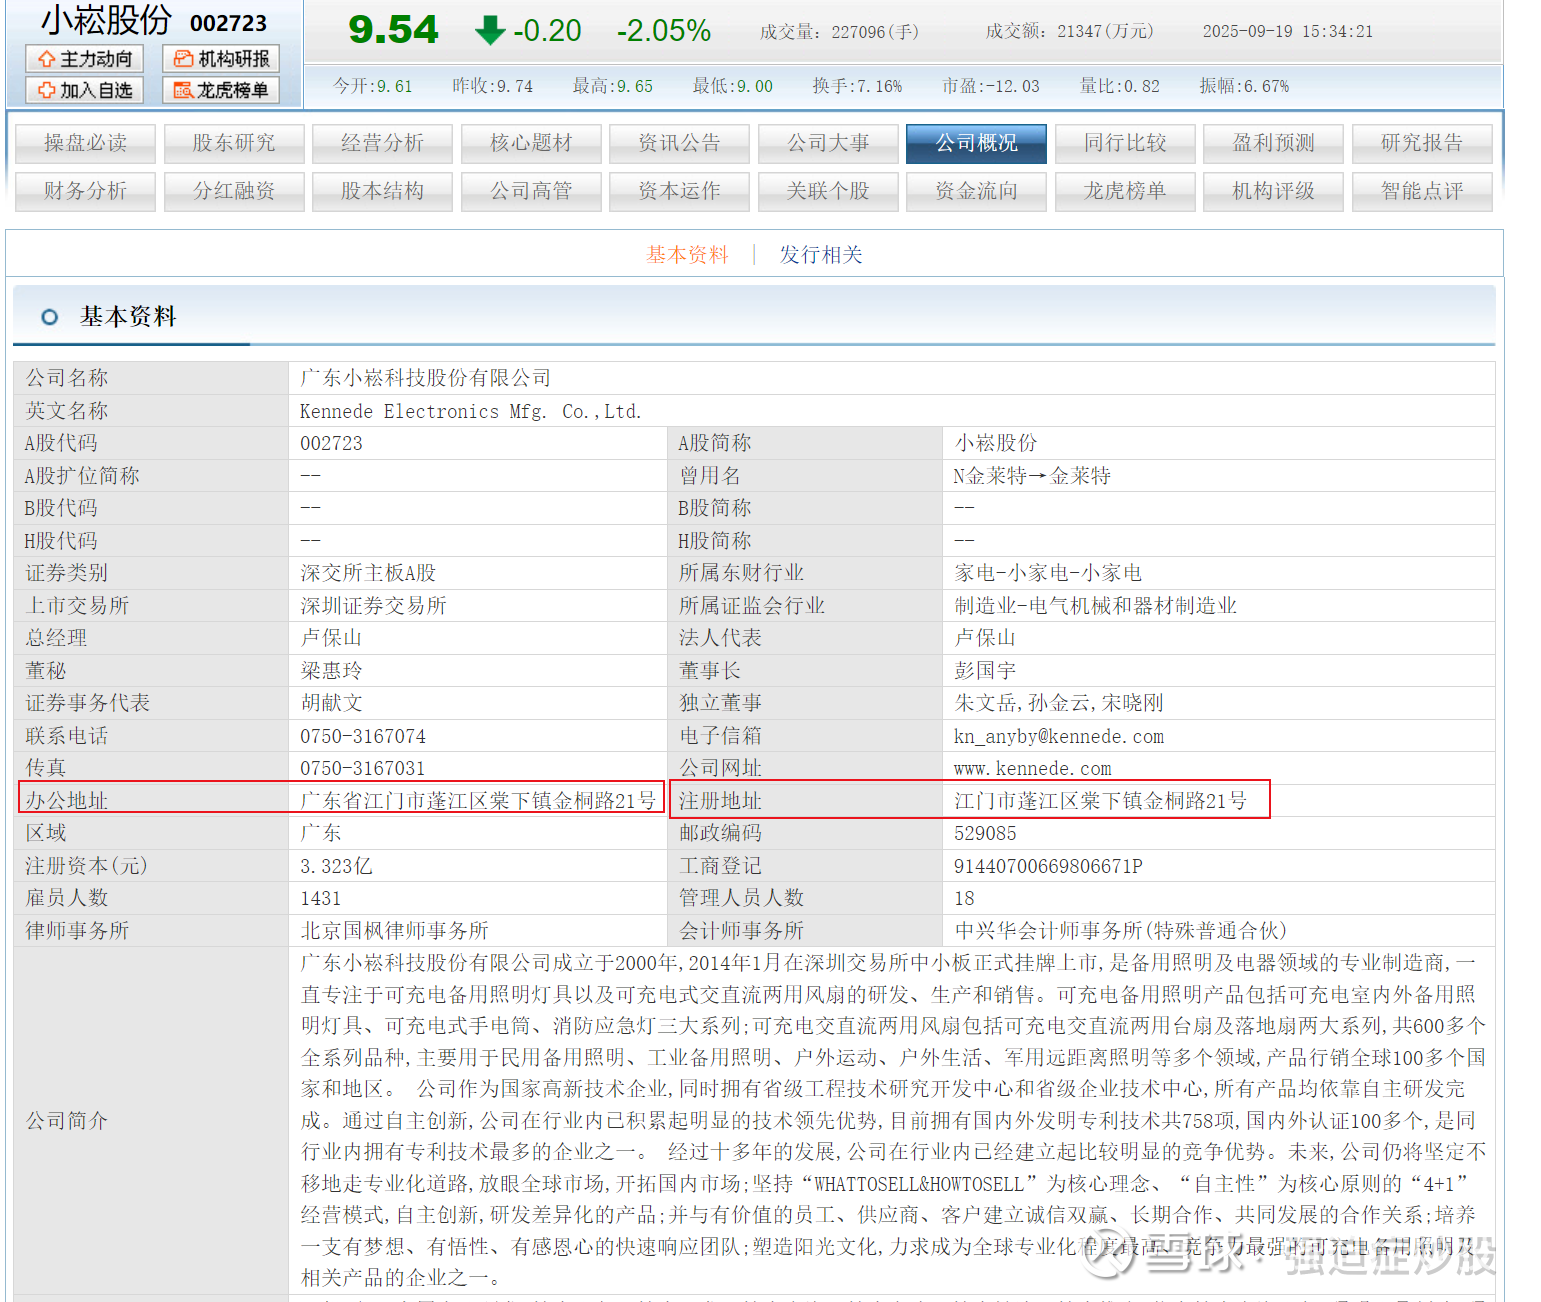This screenshot has height=1302, width=1541.
Task: Click the 龙虎榜单 button under stock name
Action: (221, 90)
